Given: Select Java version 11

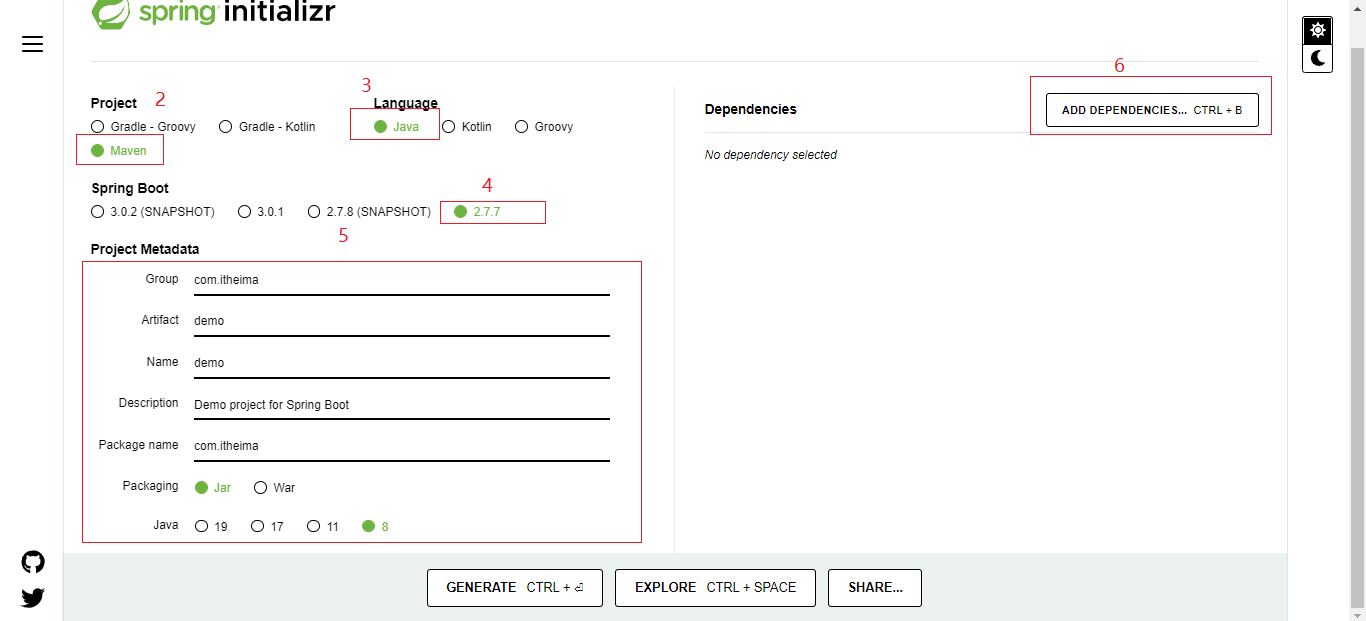Looking at the screenshot, I should (314, 526).
